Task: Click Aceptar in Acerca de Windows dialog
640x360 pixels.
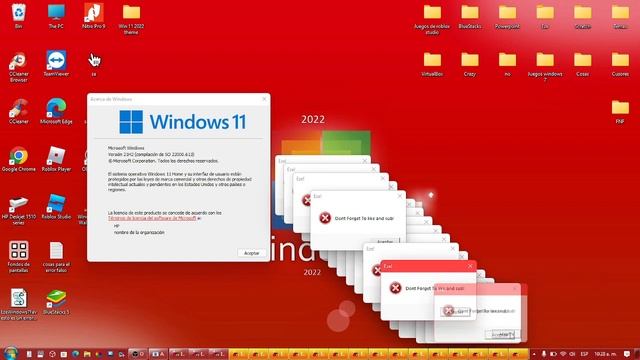Action: (251, 253)
